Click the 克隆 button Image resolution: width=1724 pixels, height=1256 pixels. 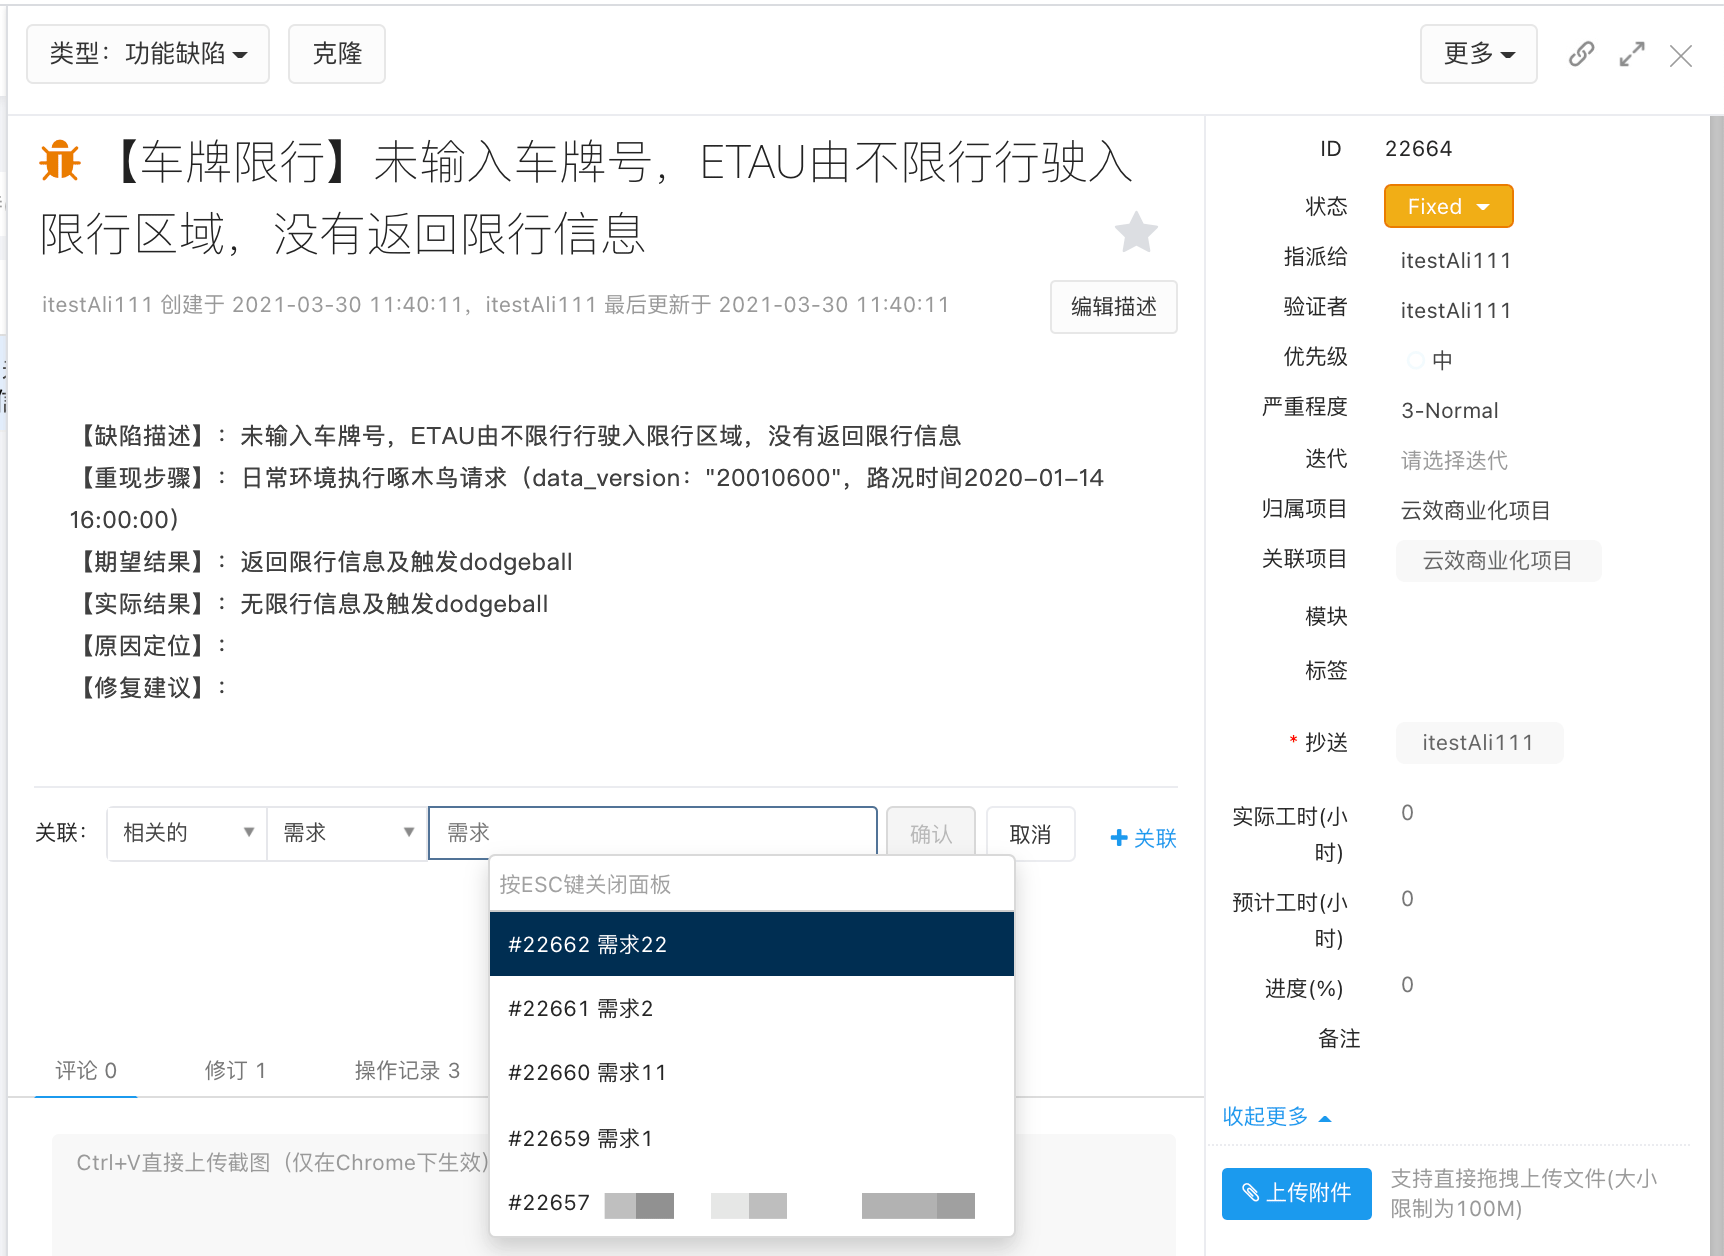coord(337,54)
